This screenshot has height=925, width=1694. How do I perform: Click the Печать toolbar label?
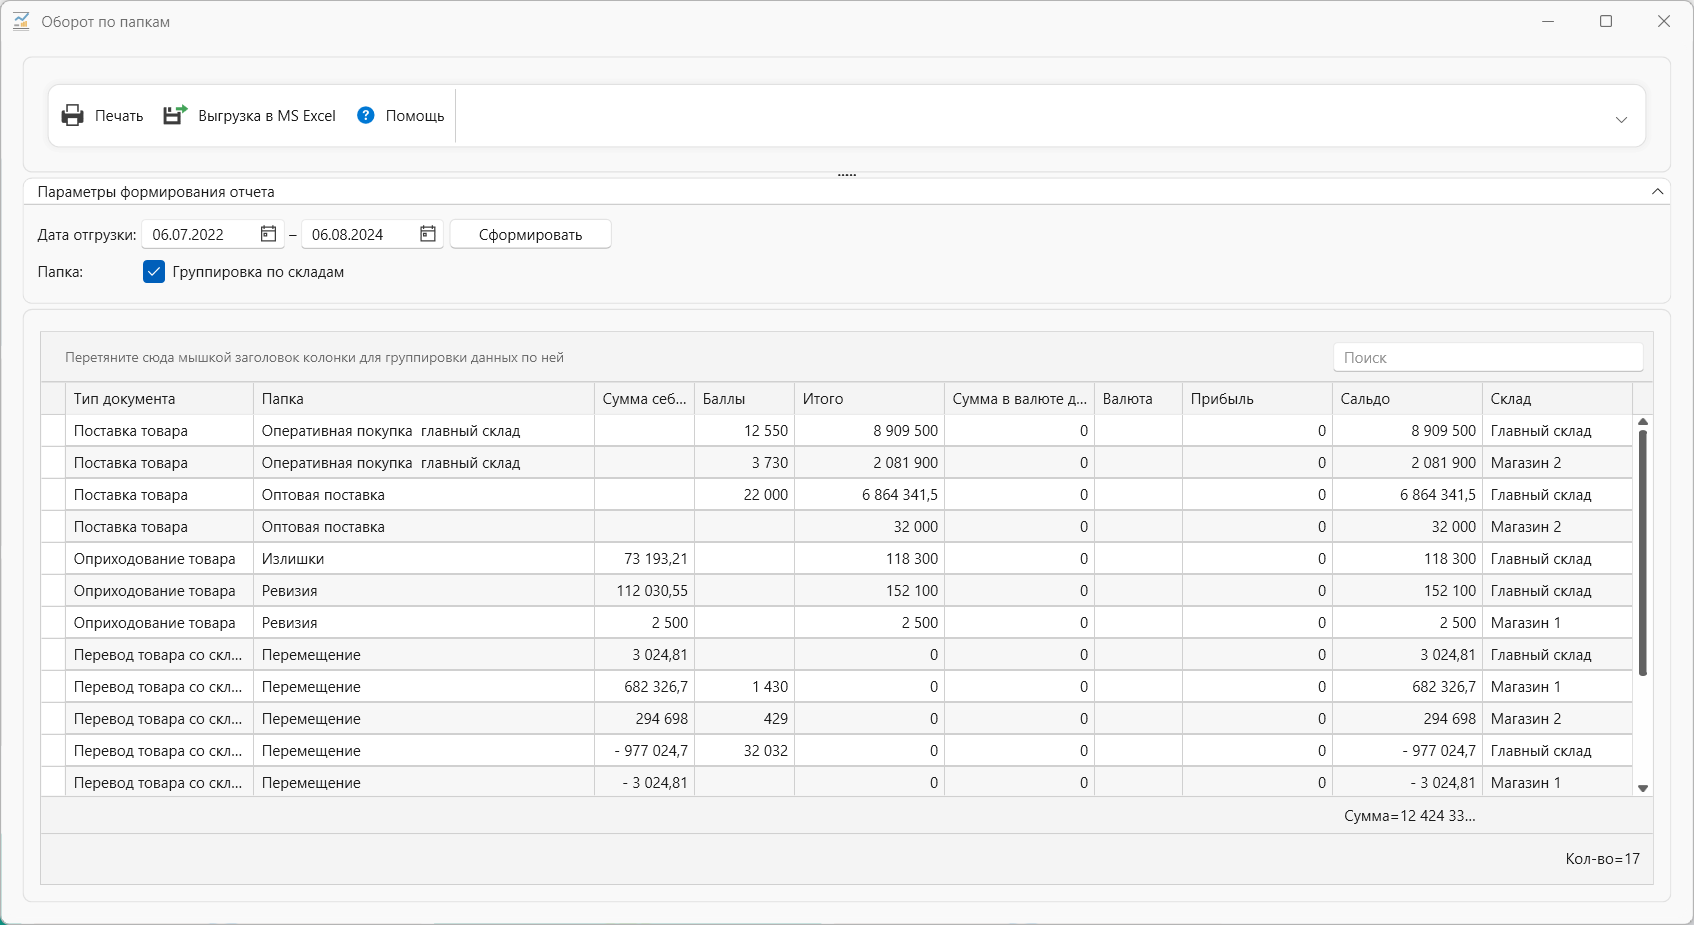(119, 116)
